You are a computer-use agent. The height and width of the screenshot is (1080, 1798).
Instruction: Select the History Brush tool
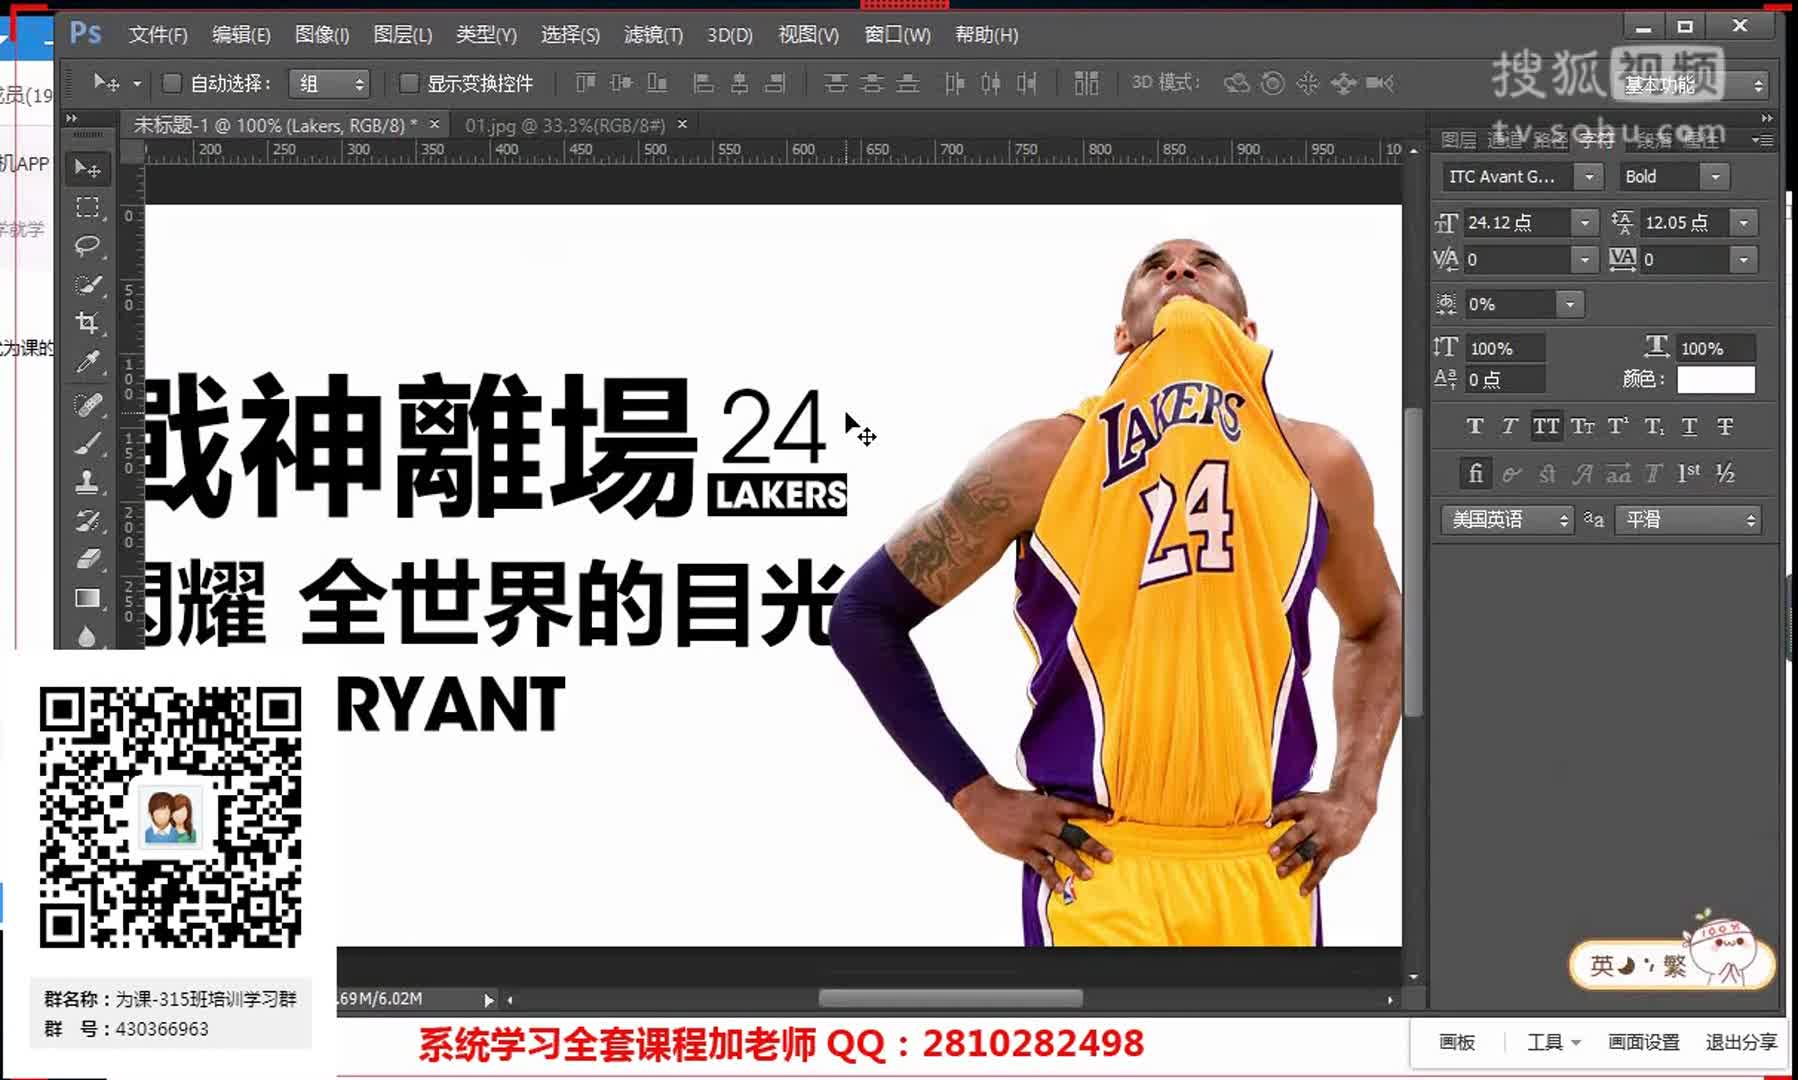coord(88,521)
